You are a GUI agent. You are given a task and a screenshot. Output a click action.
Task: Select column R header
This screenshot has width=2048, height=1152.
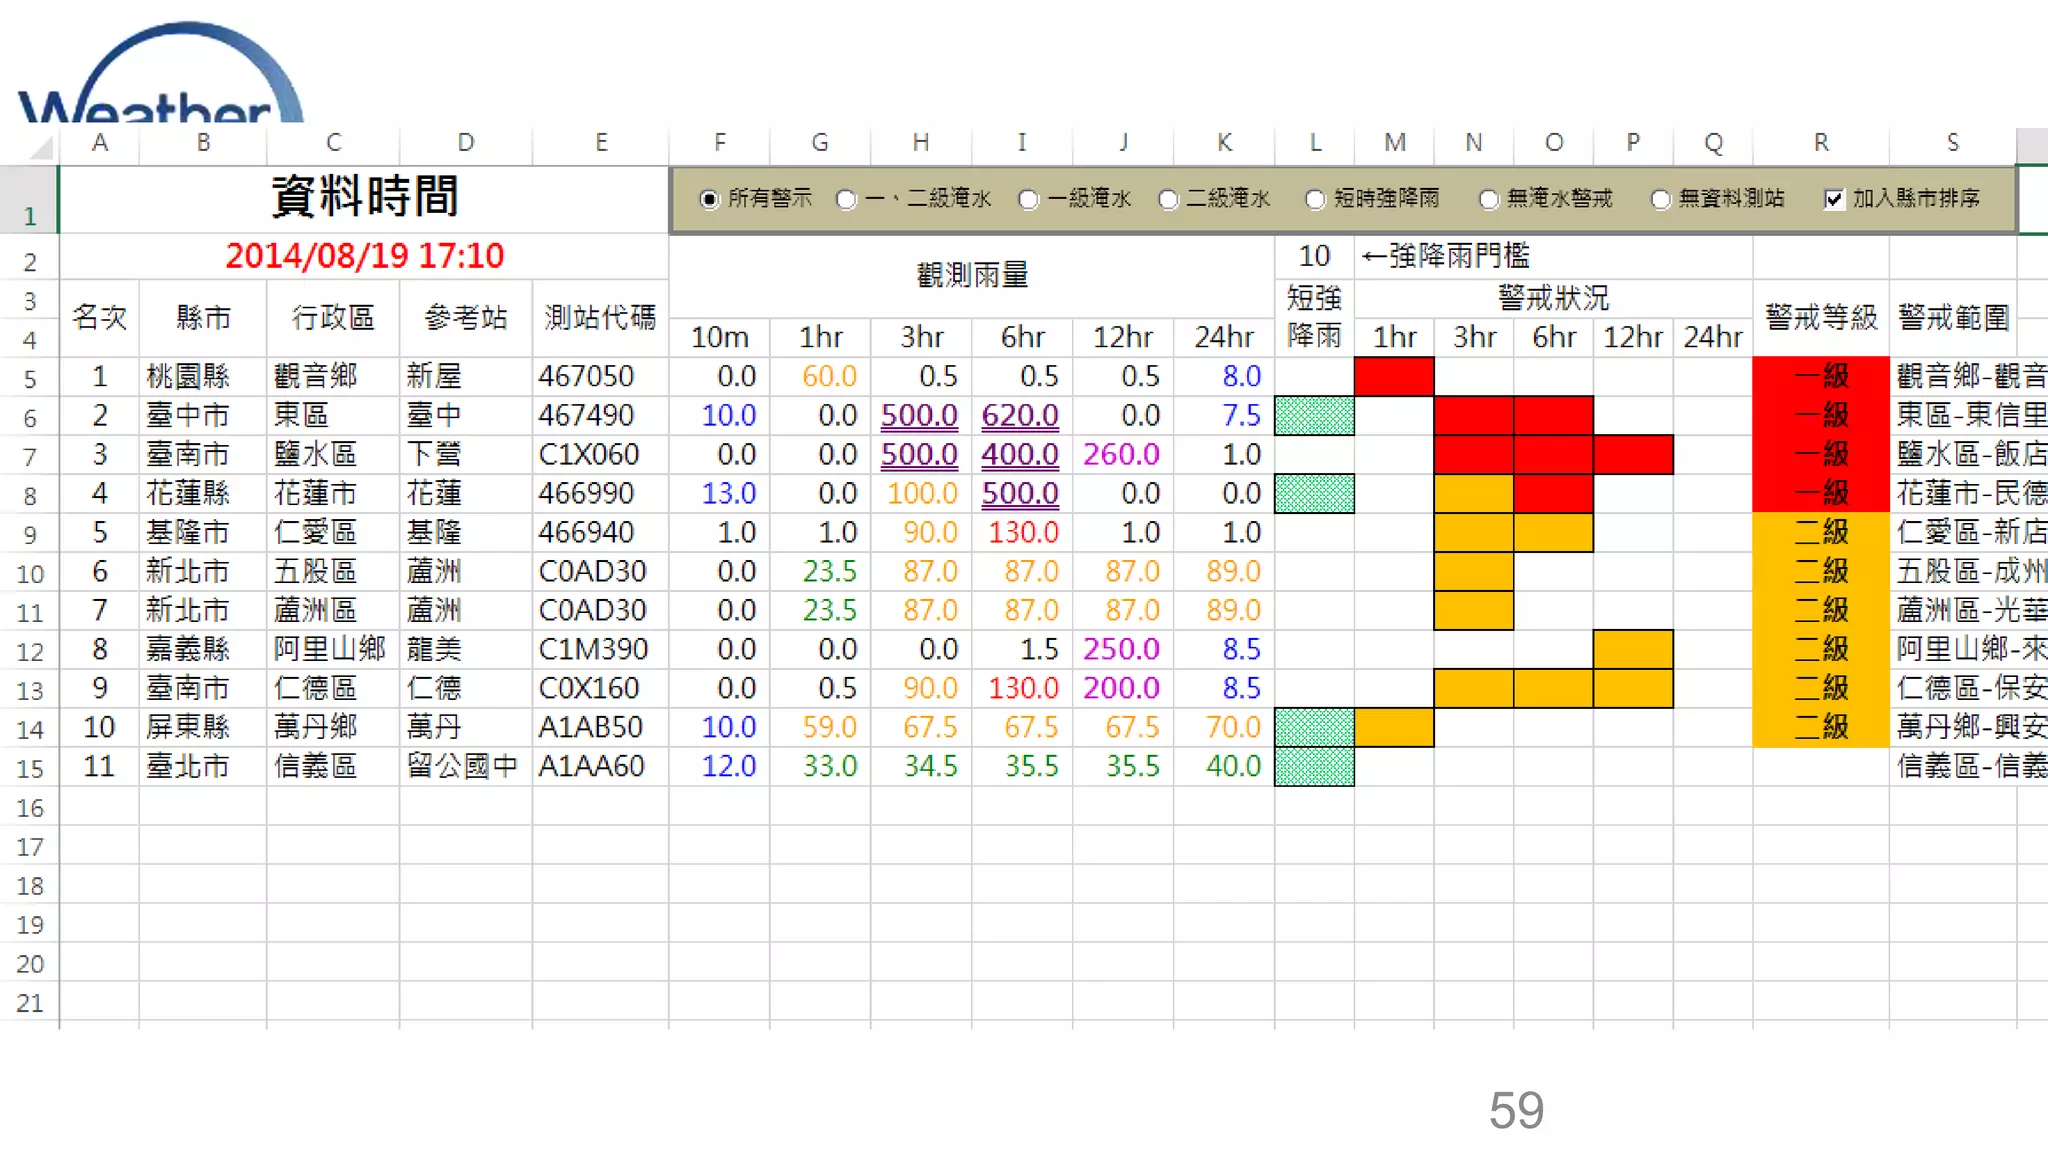point(1821,143)
